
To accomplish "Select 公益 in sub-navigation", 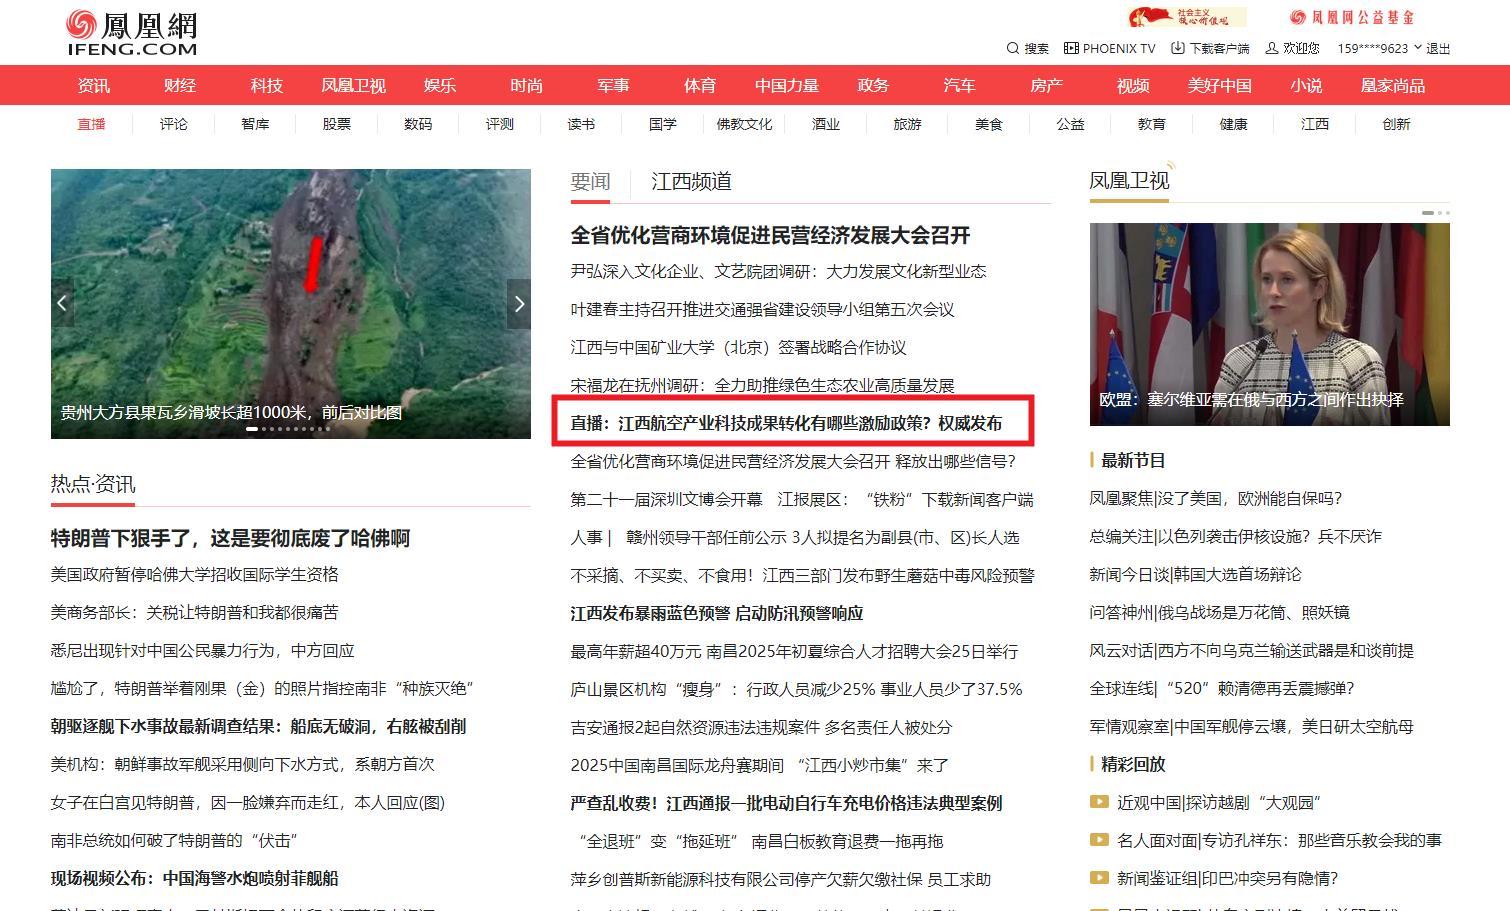I will pyautogui.click(x=1070, y=124).
